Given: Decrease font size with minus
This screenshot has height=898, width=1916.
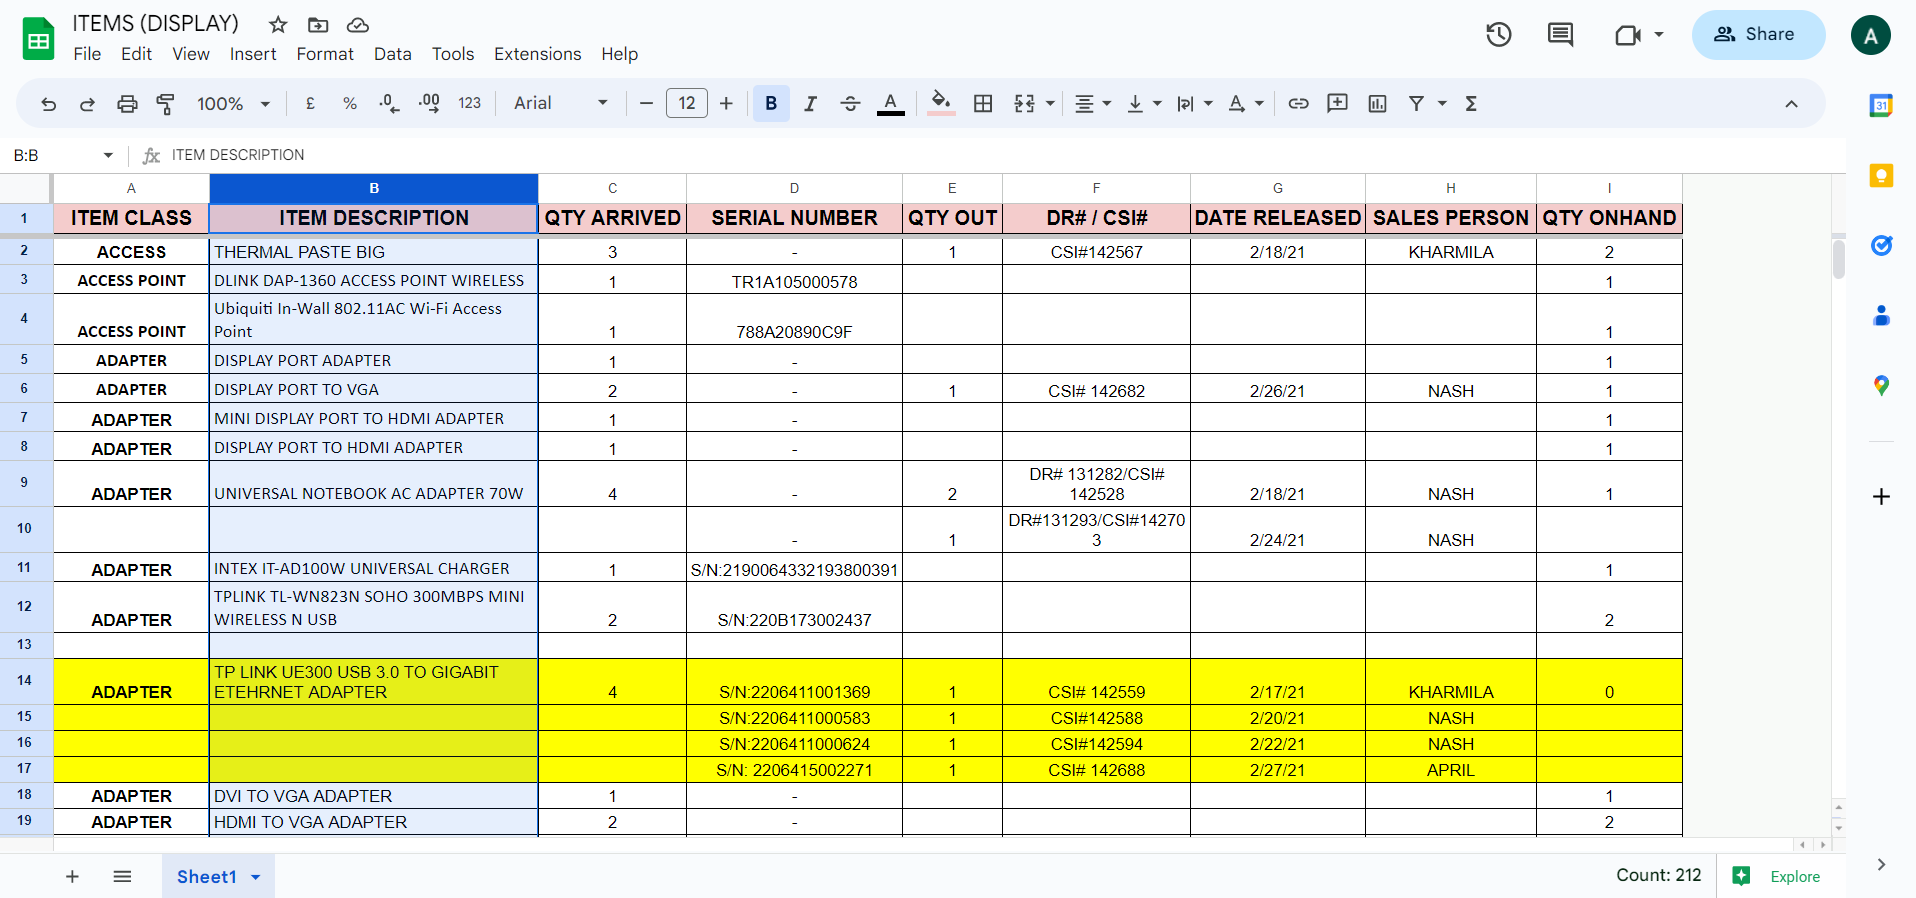Looking at the screenshot, I should pos(646,103).
